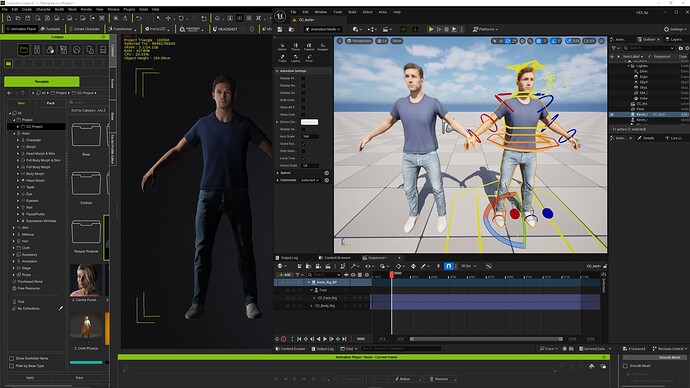Viewport: 690px width, 388px height.
Task: Click Unreal Save icon in toolbar
Action: (279, 29)
